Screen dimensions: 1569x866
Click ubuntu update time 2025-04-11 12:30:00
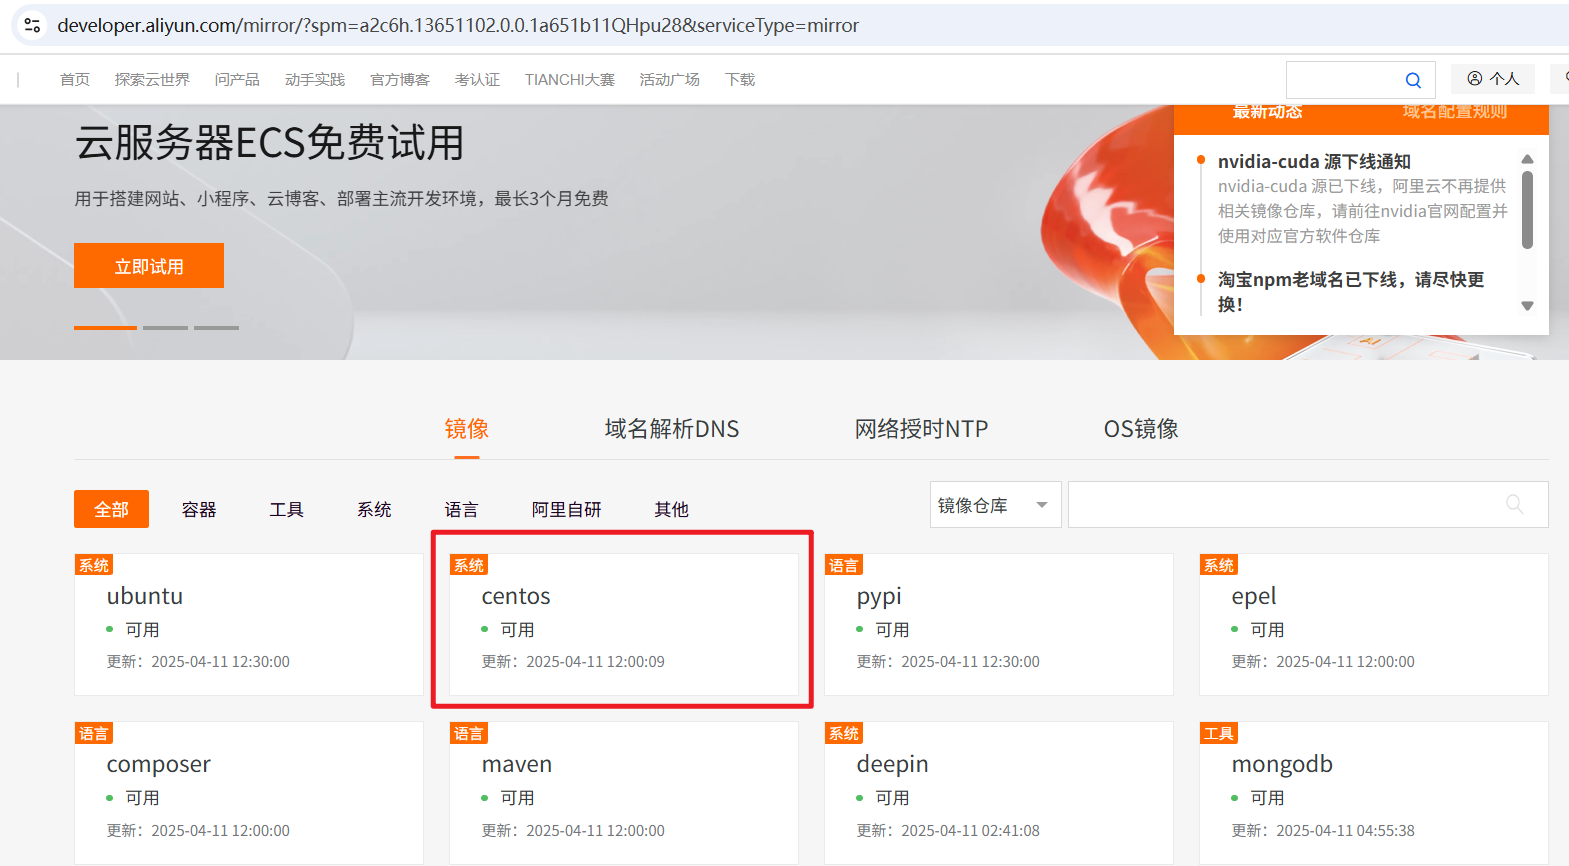pos(220,662)
